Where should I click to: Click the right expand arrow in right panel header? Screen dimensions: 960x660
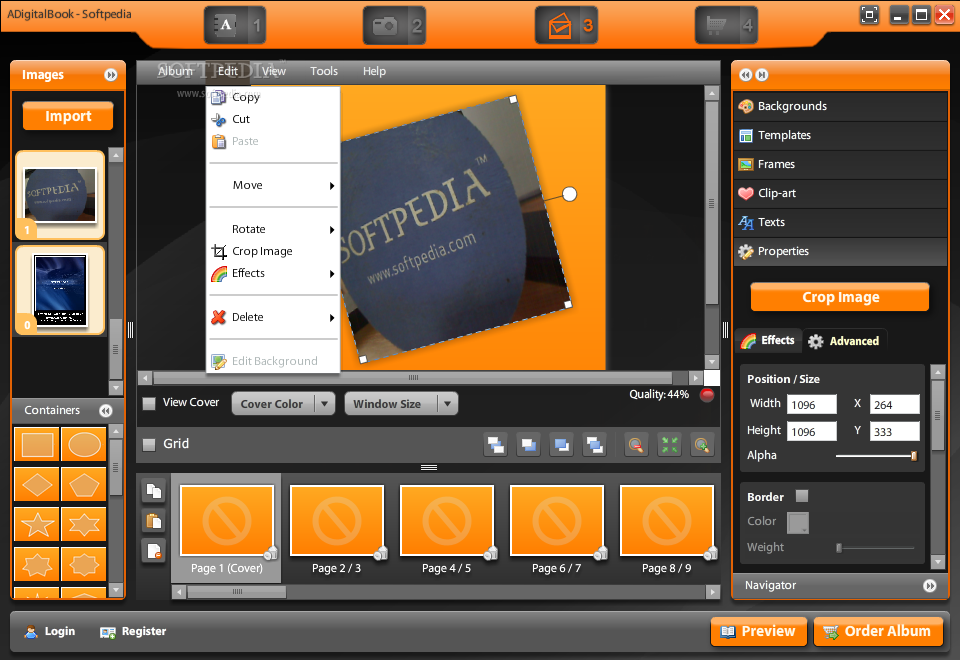pos(762,75)
